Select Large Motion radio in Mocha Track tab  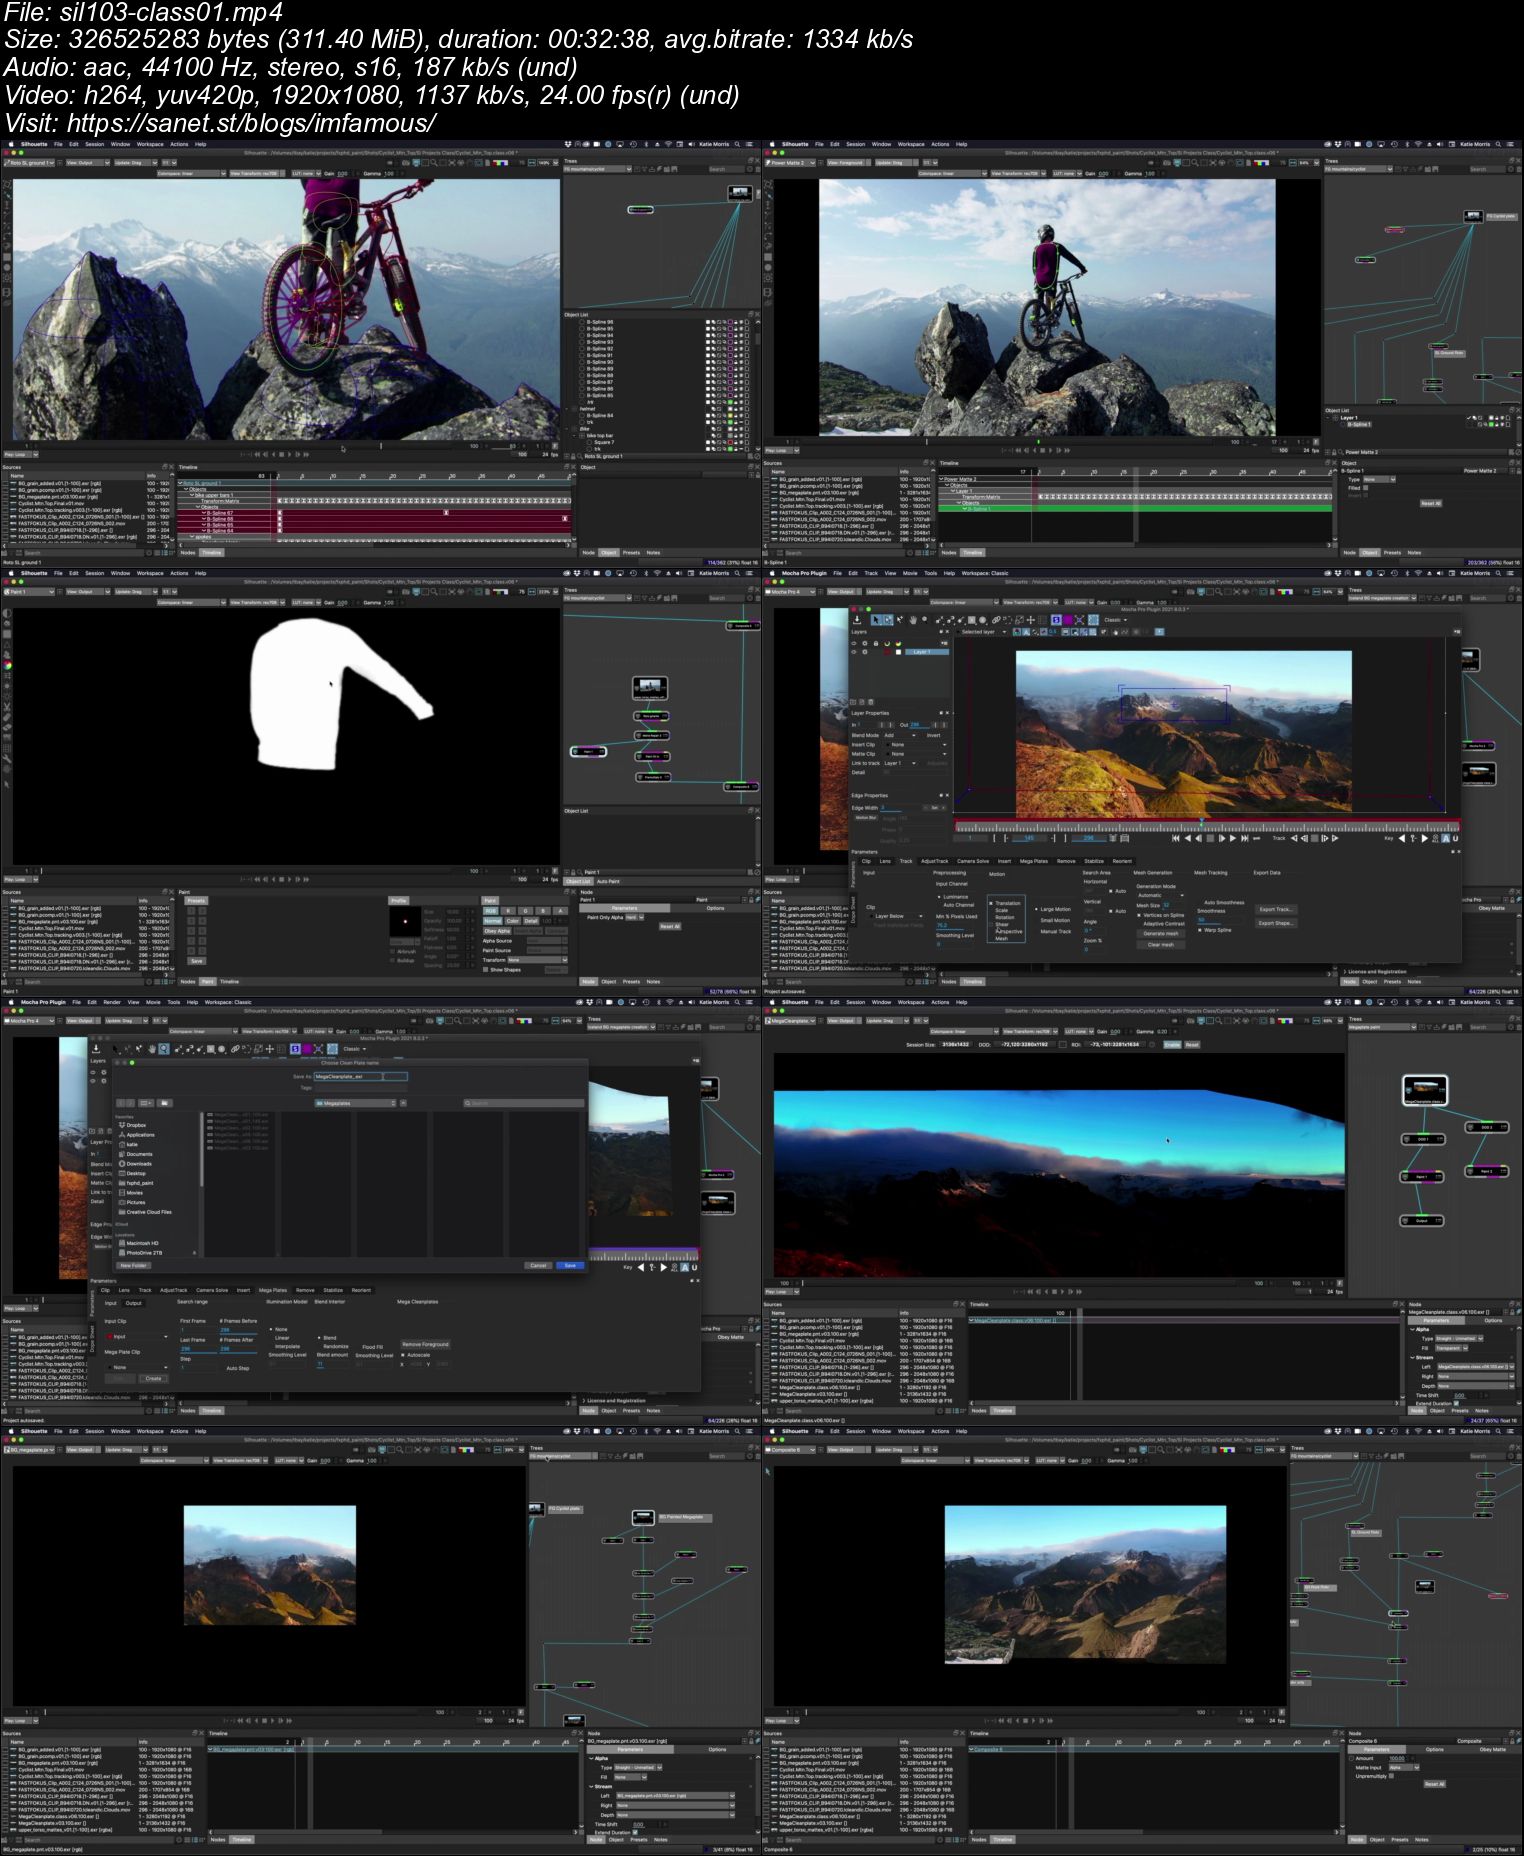pyautogui.click(x=1036, y=909)
